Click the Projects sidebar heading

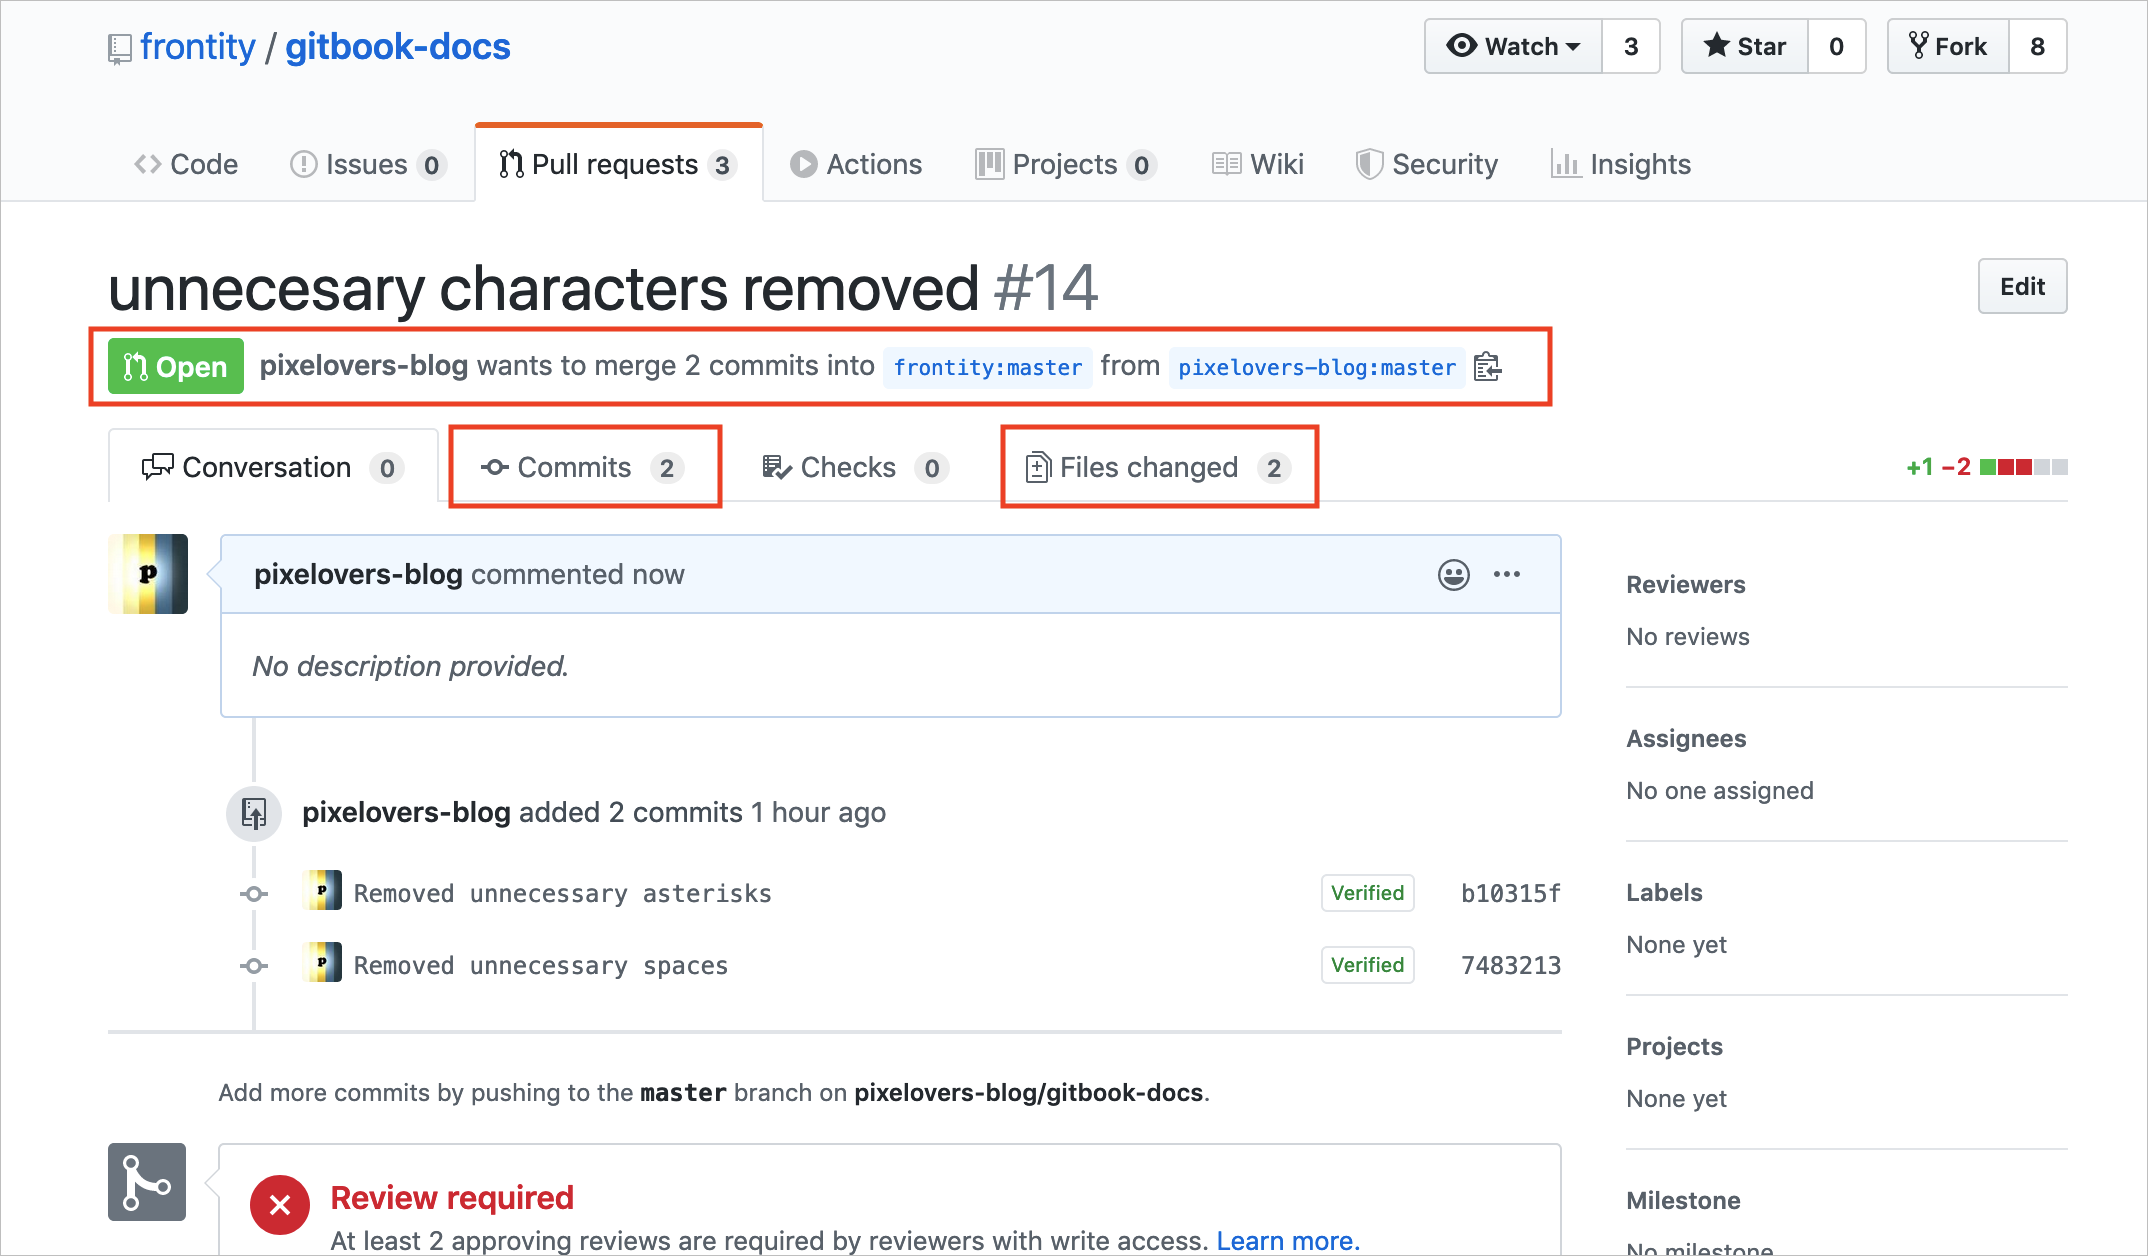pos(1674,1047)
